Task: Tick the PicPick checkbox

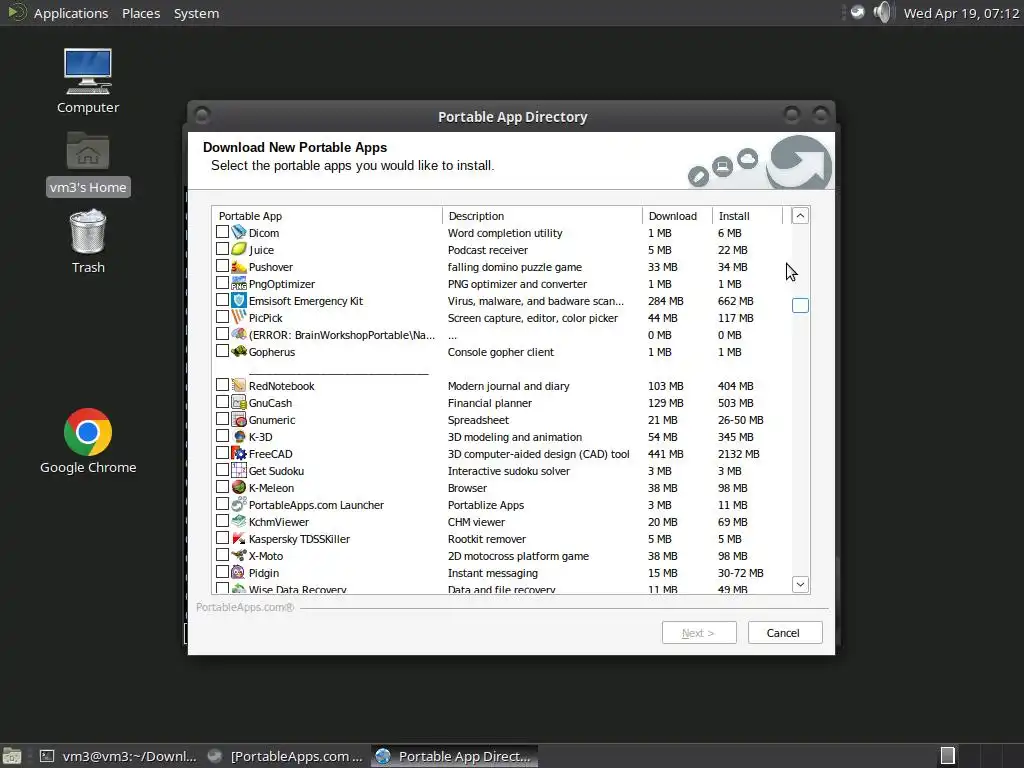Action: (x=222, y=317)
